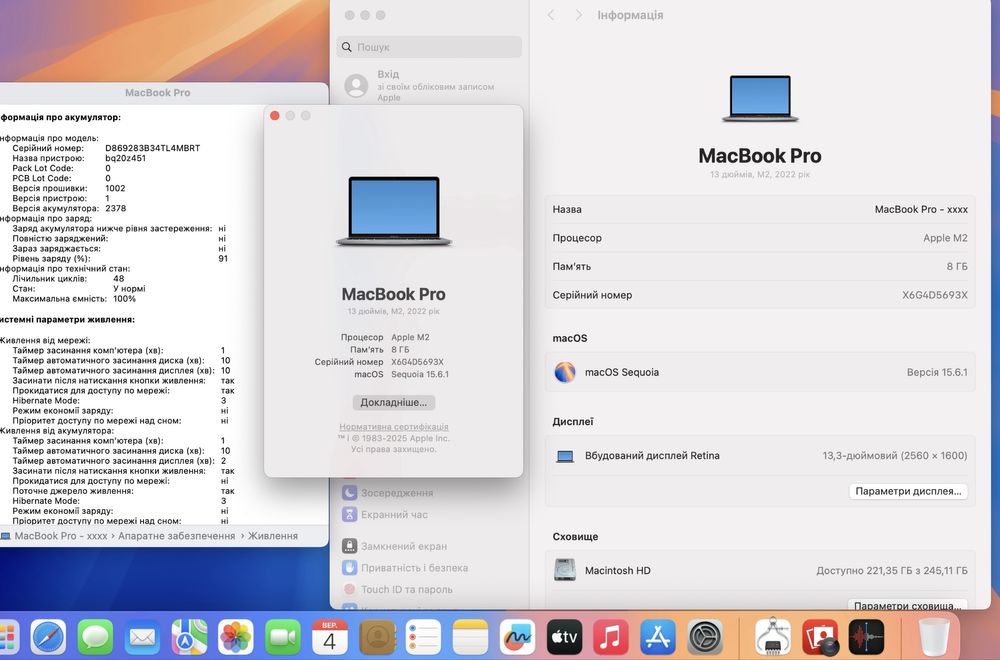The height and width of the screenshot is (660, 1000).
Task: Click battery serial D869283B34TL4MBRT
Action: point(152,148)
